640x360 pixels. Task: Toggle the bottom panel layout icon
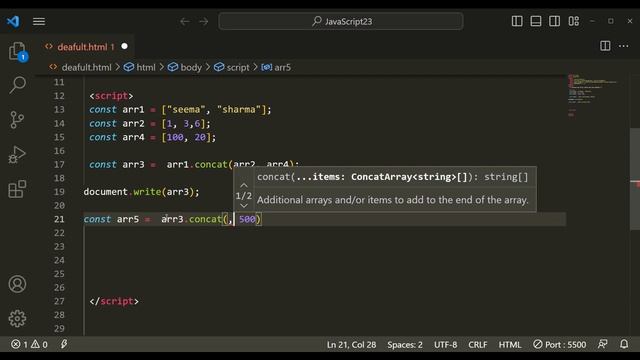point(536,21)
